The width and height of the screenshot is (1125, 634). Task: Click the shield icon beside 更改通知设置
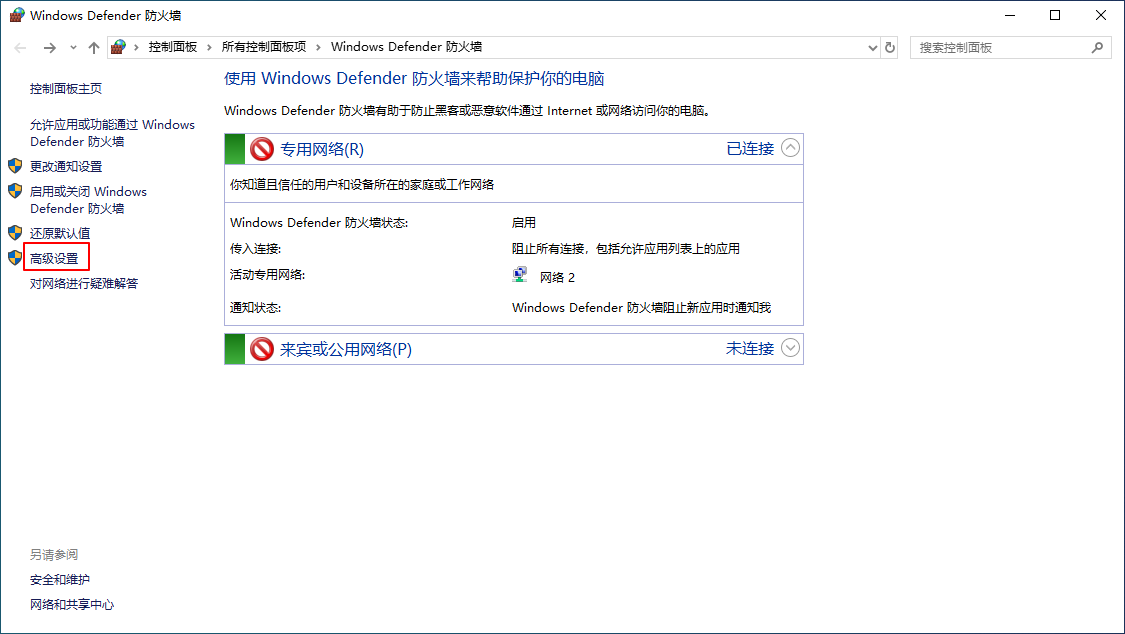click(x=15, y=166)
